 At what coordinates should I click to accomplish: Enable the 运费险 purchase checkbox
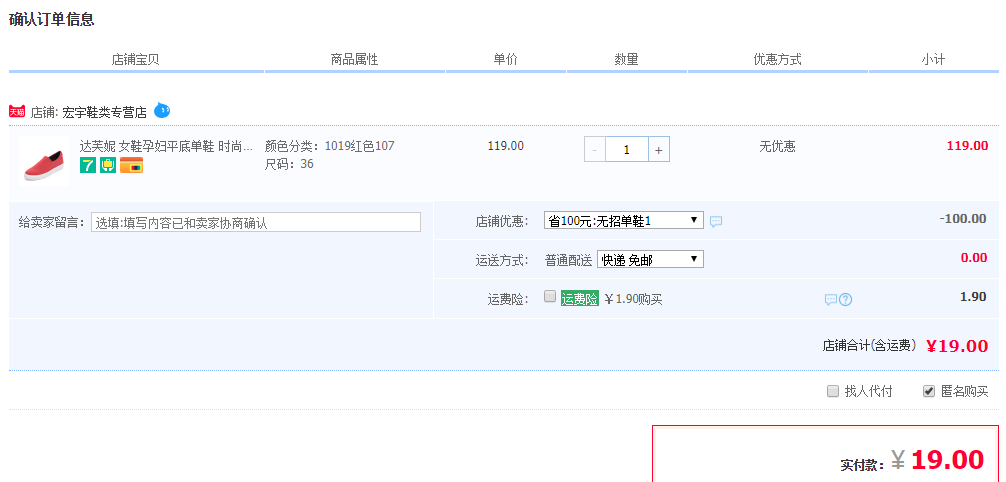[550, 297]
